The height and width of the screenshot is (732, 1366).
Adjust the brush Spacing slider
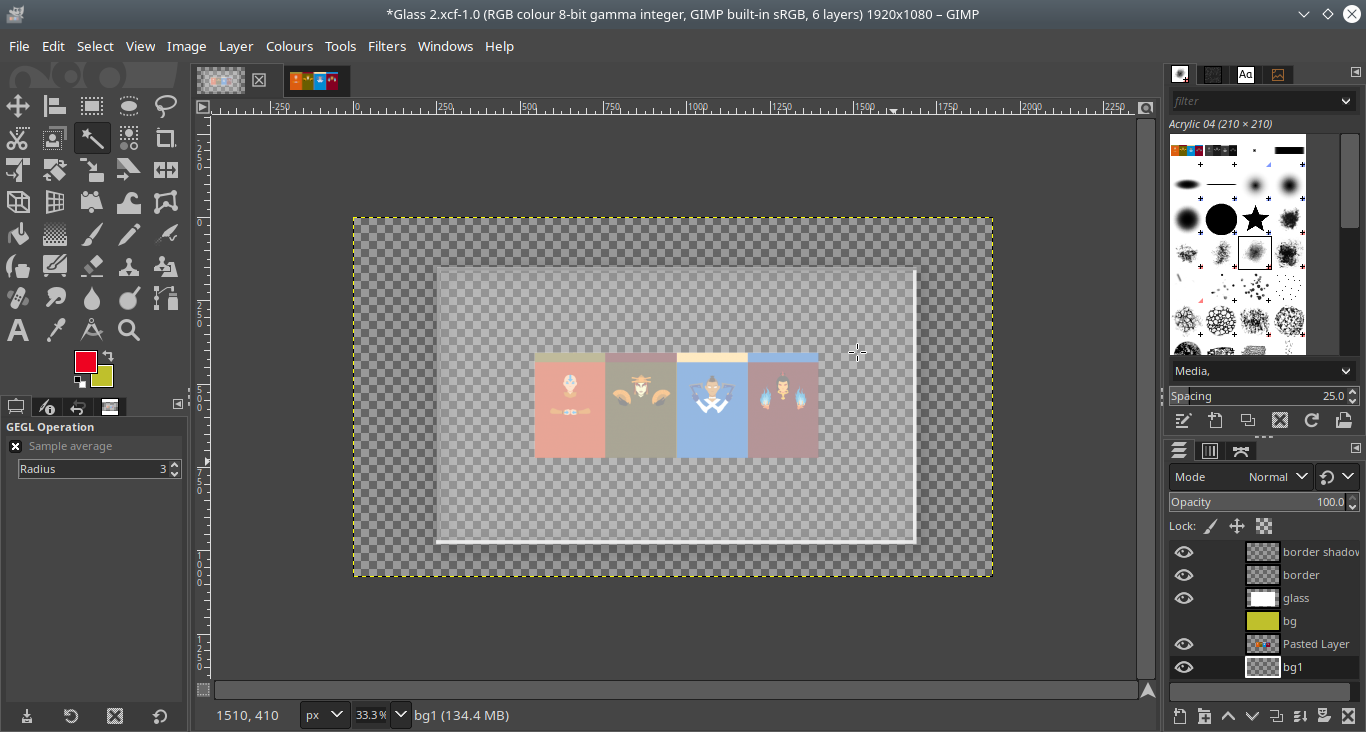1258,396
